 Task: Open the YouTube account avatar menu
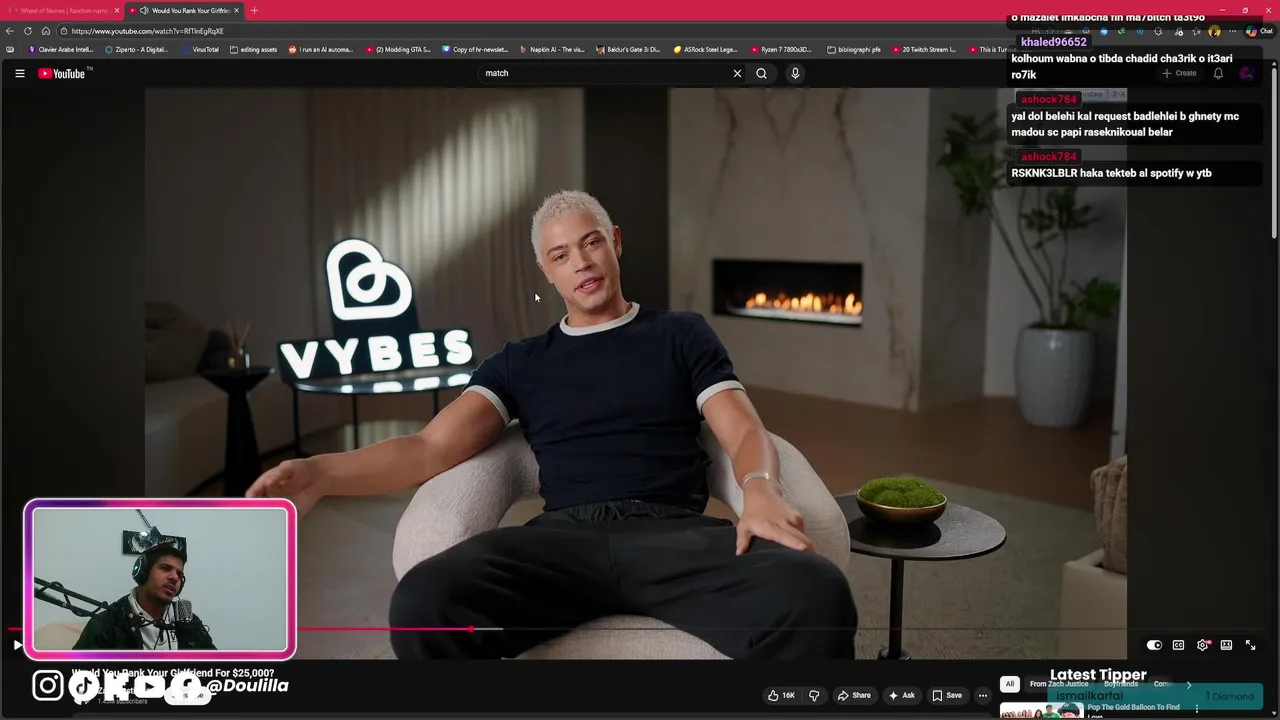tap(1246, 73)
